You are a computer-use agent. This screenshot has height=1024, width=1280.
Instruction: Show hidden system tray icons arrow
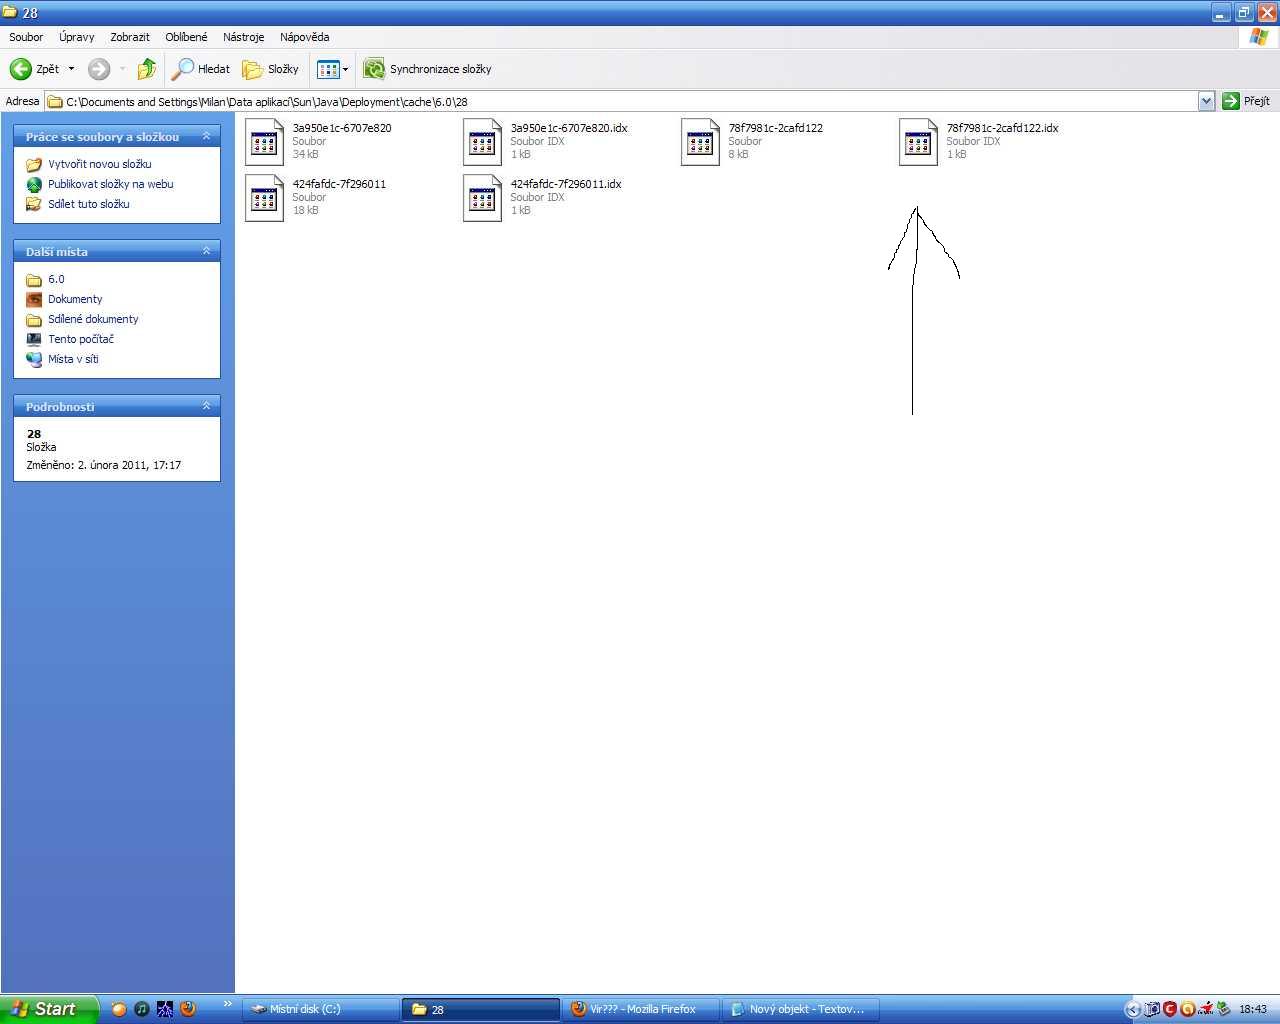(1132, 1009)
